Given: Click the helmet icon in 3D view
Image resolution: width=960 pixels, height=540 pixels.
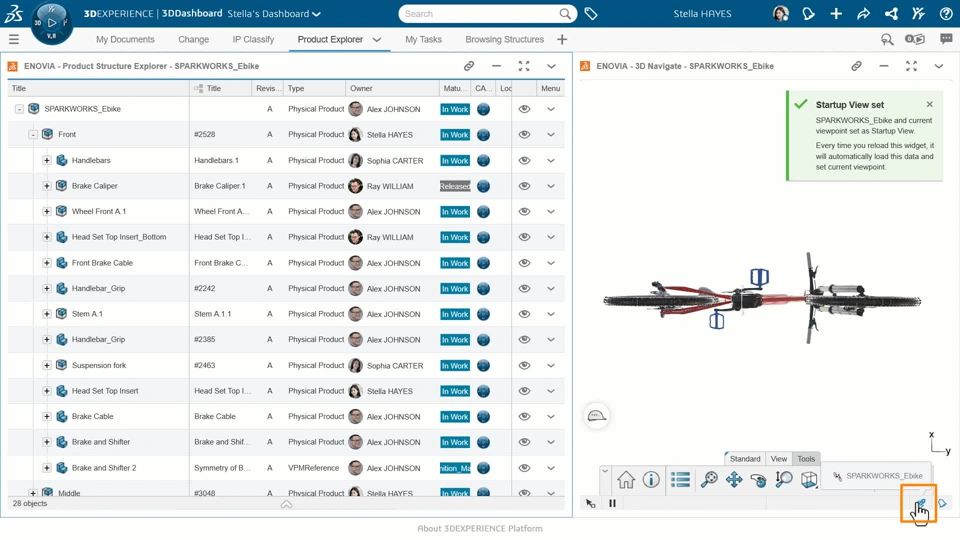Looking at the screenshot, I should (596, 416).
